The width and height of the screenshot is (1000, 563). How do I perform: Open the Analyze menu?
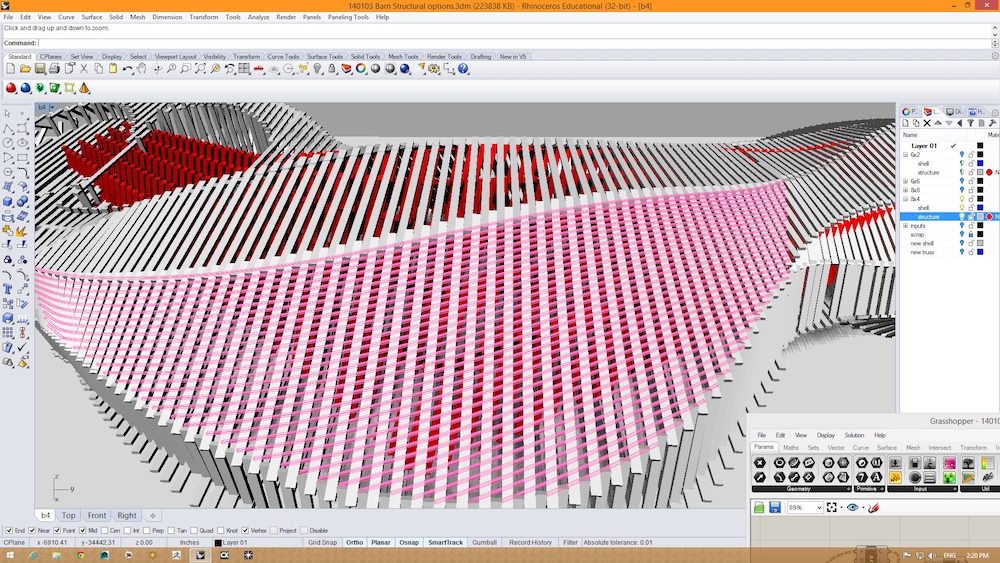tap(258, 17)
